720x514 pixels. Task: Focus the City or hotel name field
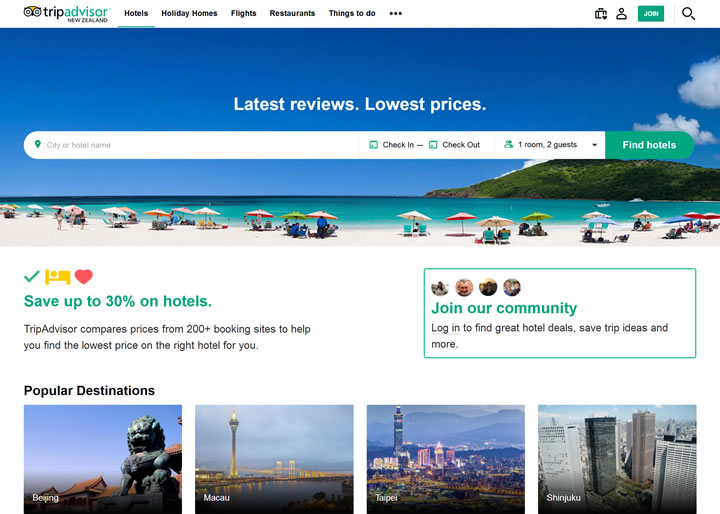tap(200, 145)
